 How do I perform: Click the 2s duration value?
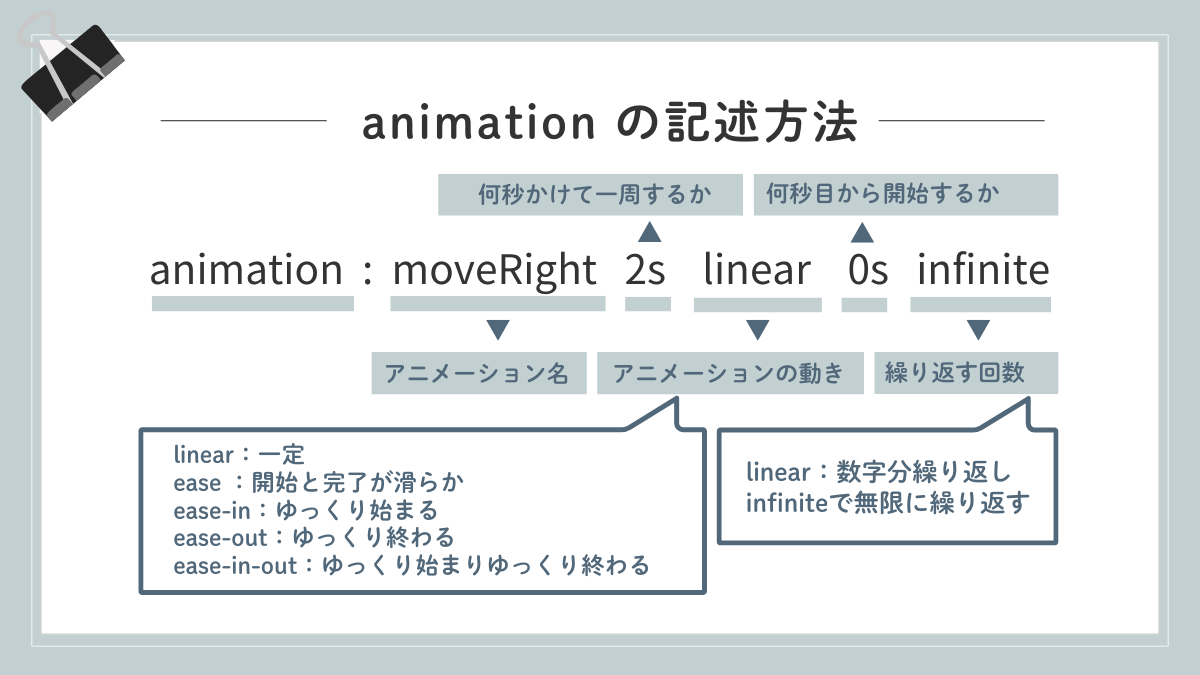tap(646, 272)
